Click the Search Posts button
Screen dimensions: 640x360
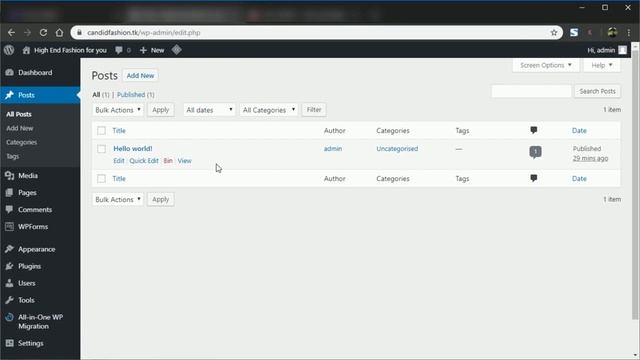click(x=597, y=91)
